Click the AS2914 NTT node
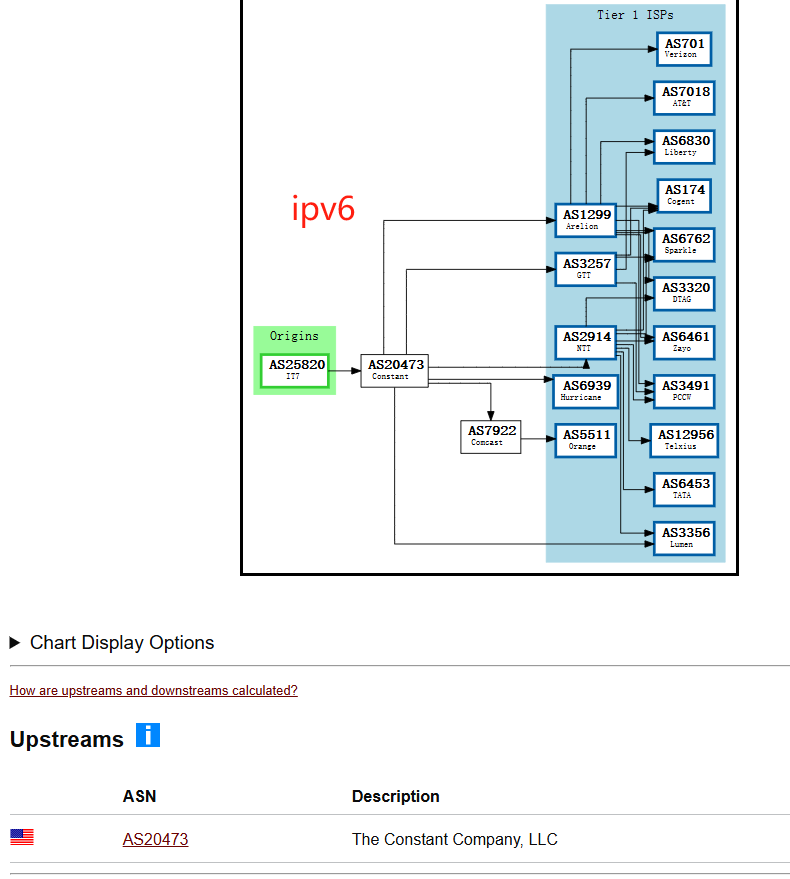The image size is (790, 879). click(586, 343)
